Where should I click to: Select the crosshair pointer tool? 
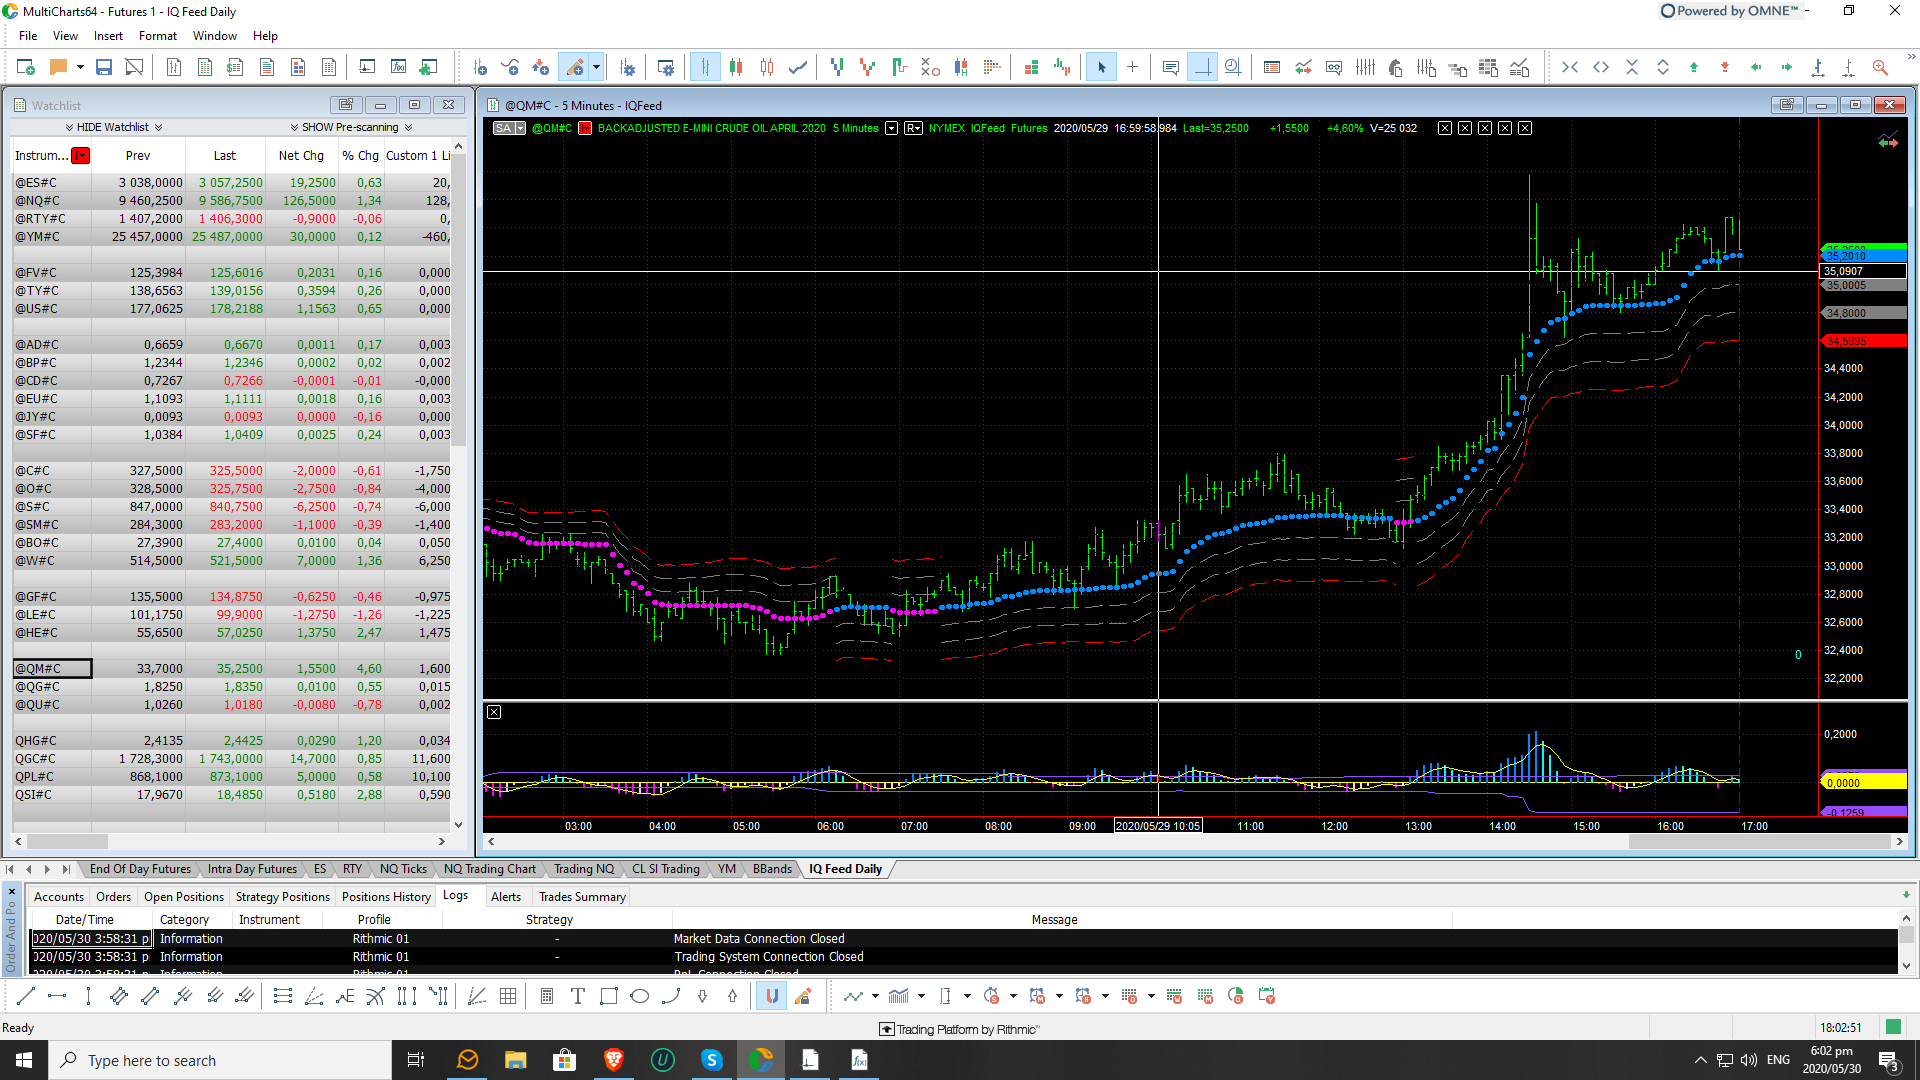click(x=1132, y=67)
